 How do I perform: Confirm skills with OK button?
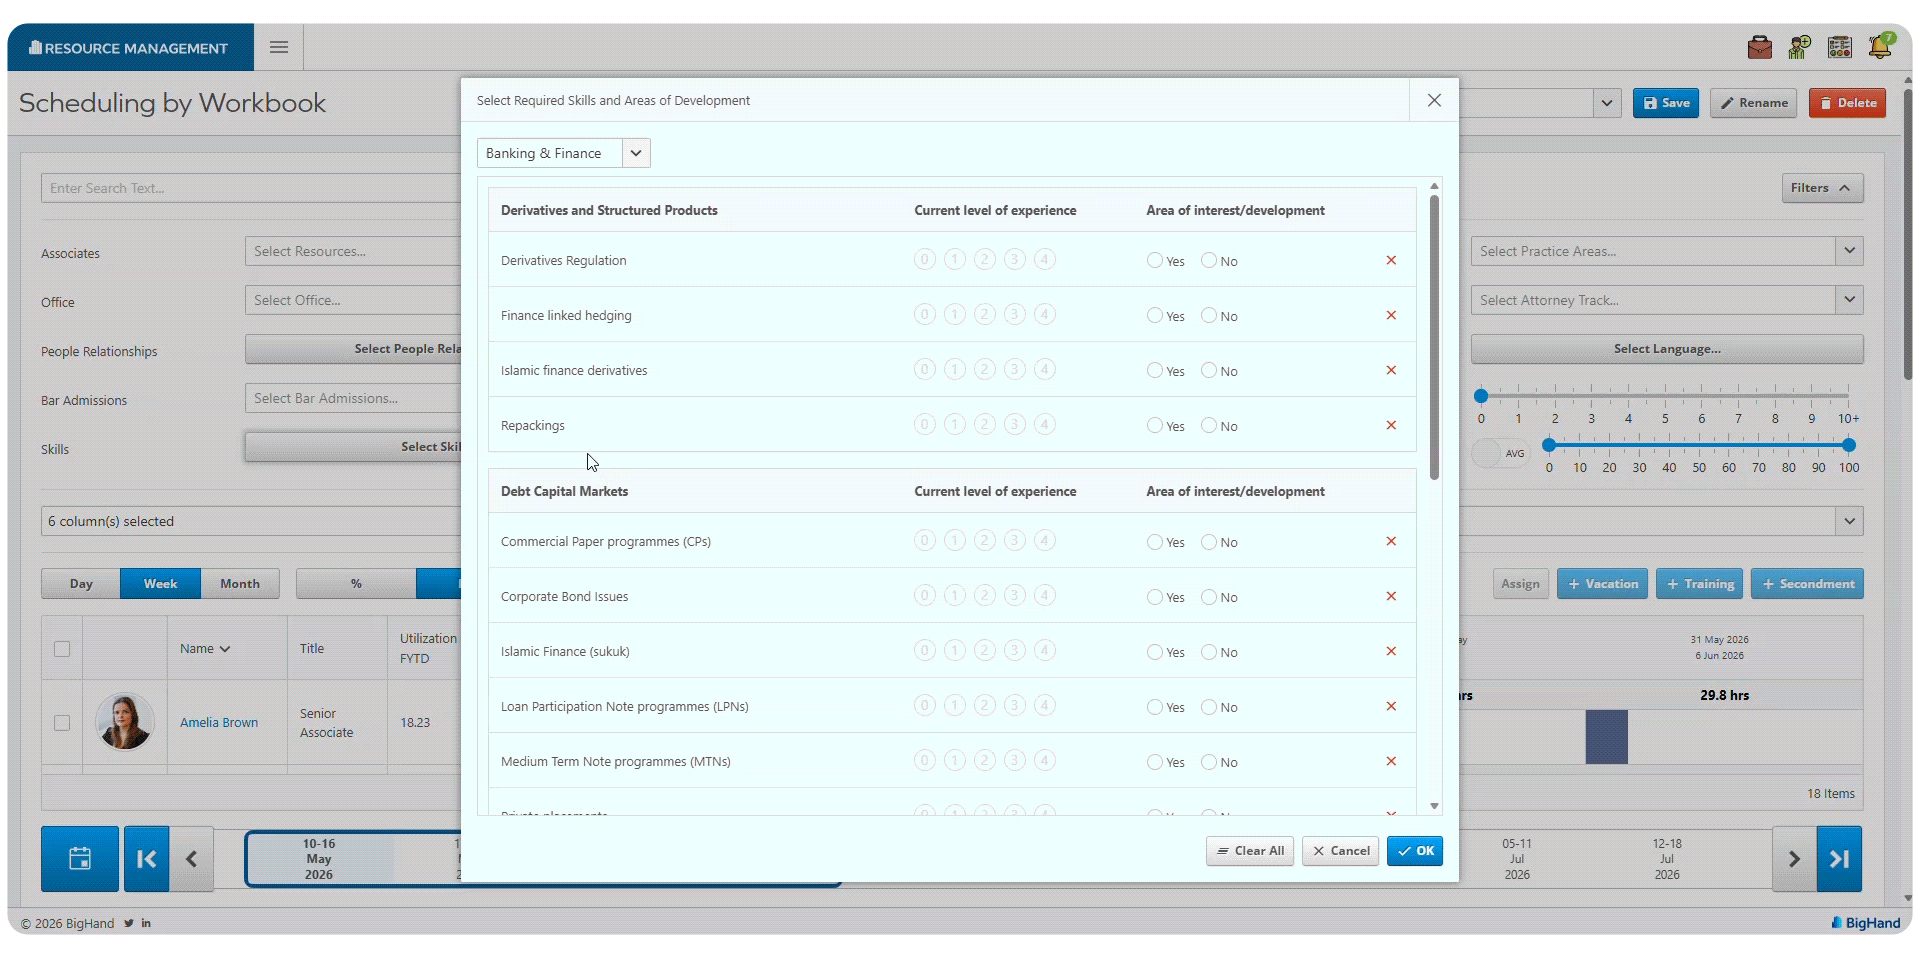pos(1415,851)
